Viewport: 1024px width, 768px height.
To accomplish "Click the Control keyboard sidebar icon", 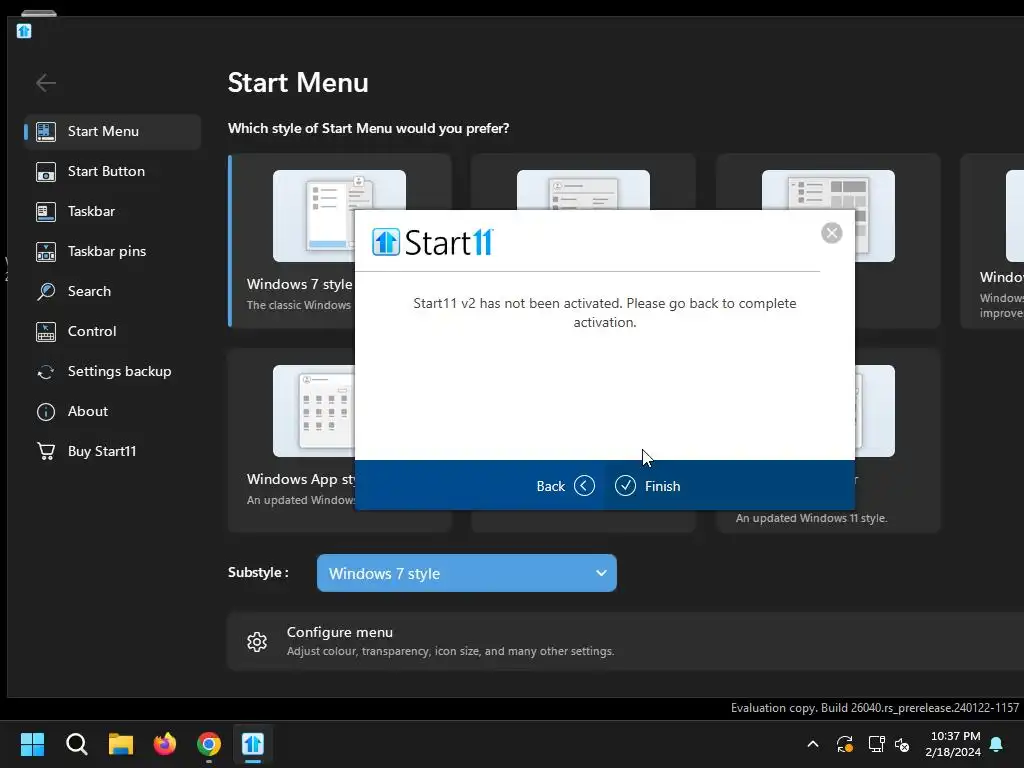I will (46, 332).
